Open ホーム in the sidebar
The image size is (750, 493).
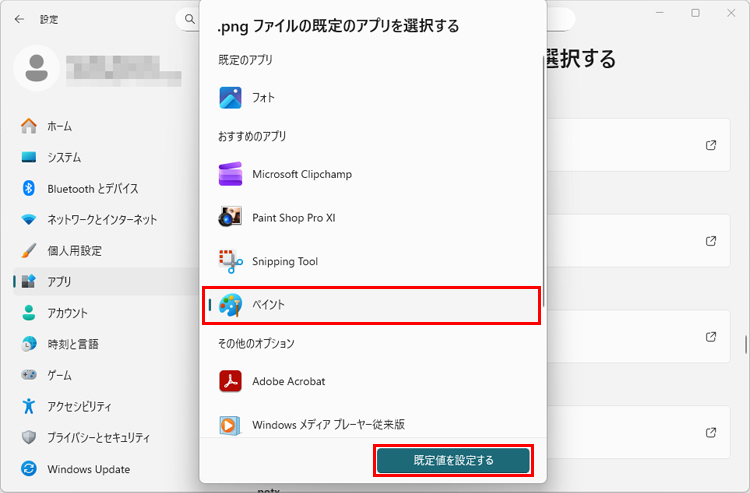60,127
